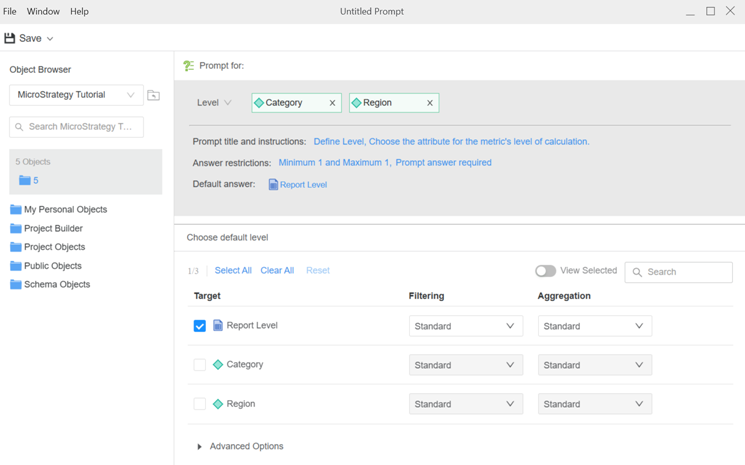Screen dimensions: 745x465
Task: Check the Region target checkbox
Action: click(x=200, y=404)
